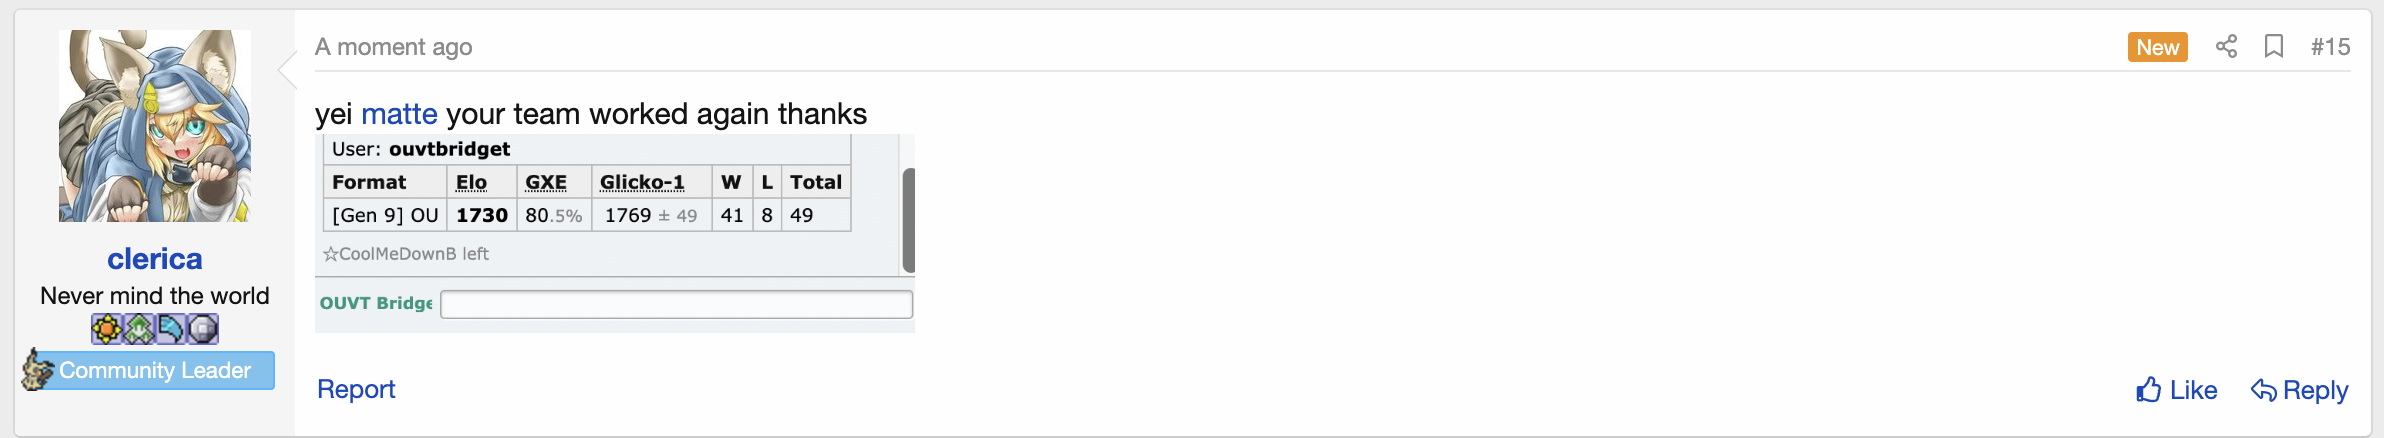
Task: Open the #15 post permalink
Action: click(x=2330, y=47)
